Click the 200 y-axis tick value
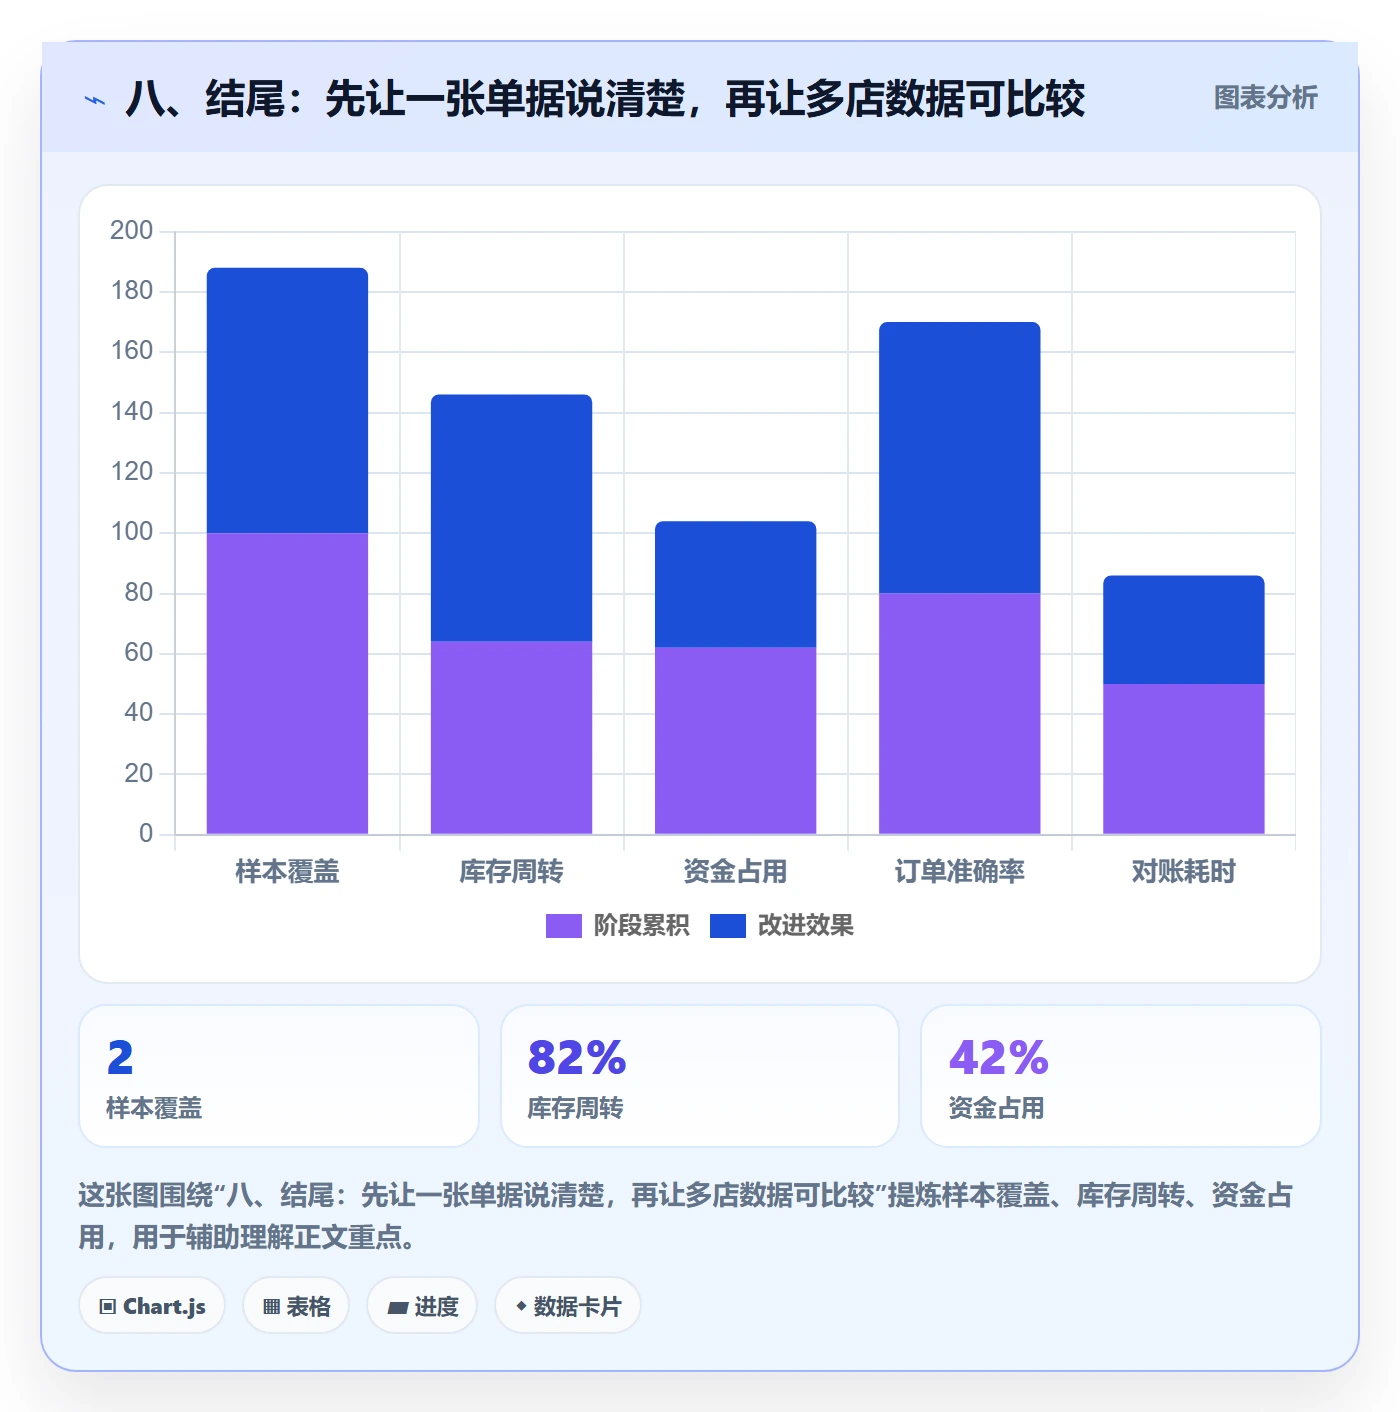This screenshot has height=1412, width=1400. 132,231
